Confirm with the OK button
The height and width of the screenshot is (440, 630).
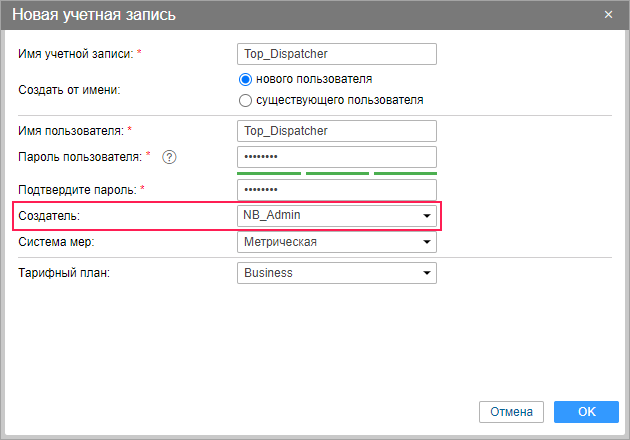point(586,412)
